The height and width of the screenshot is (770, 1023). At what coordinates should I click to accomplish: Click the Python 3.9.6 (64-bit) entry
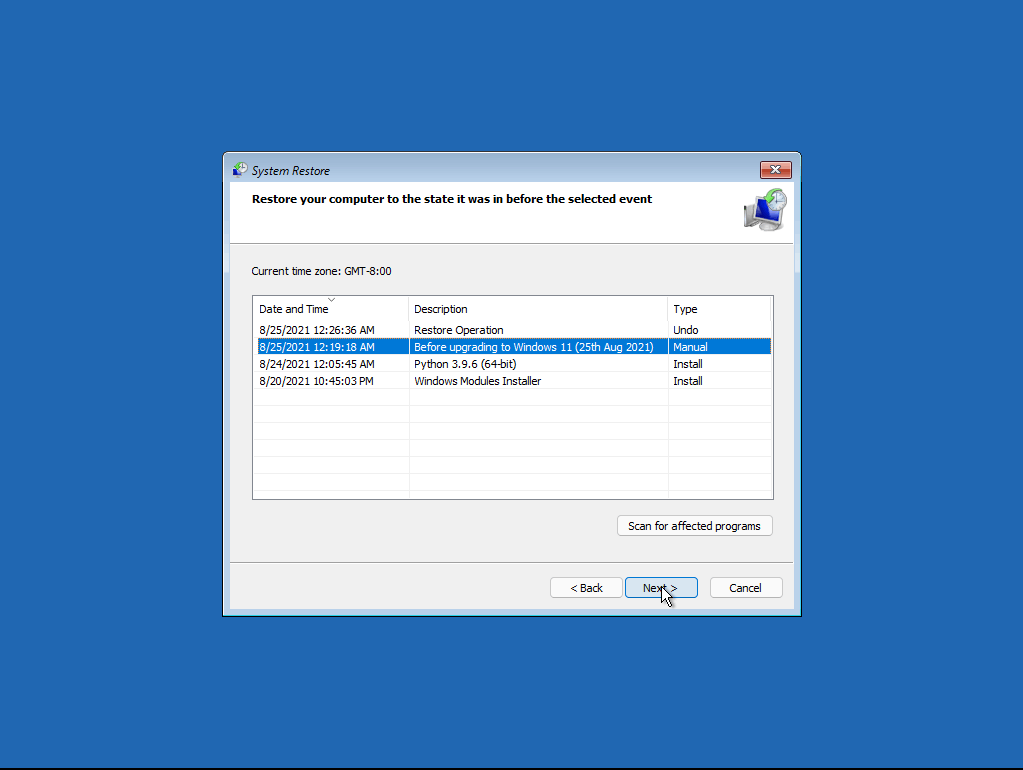tap(465, 364)
